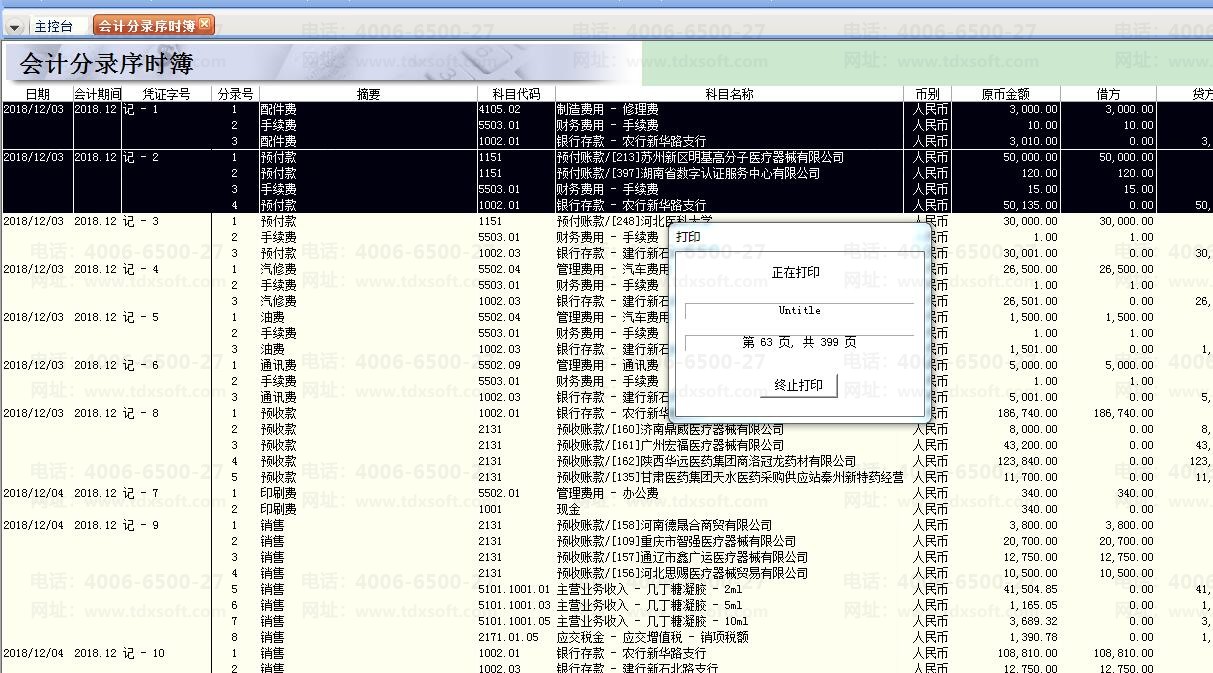Click the 科目代码 column header
This screenshot has width=1213, height=673.
(x=515, y=94)
